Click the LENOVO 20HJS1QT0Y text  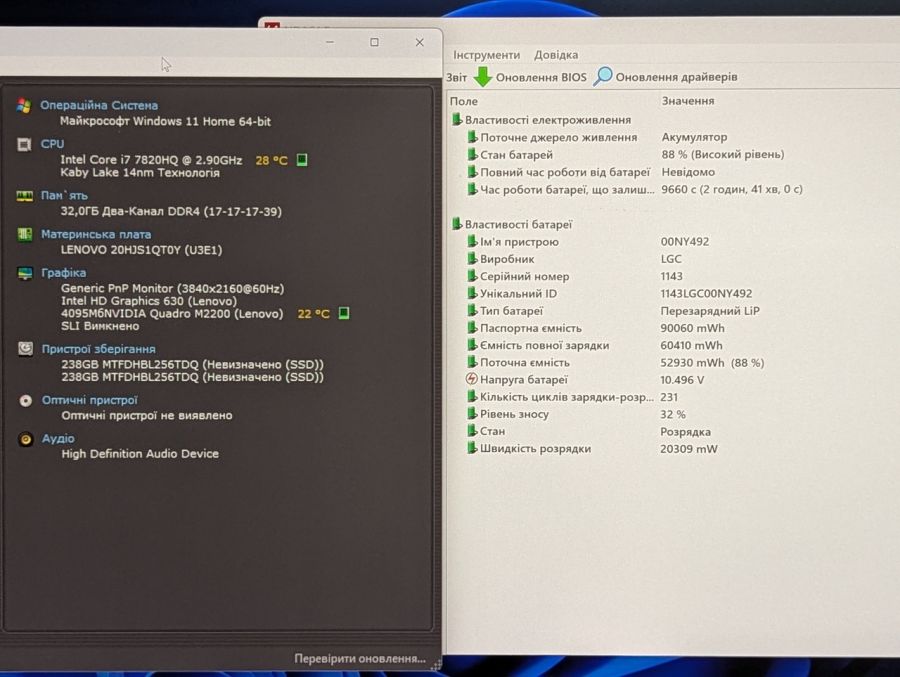(141, 250)
